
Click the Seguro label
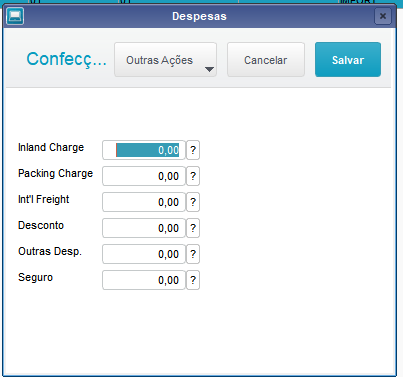coord(35,277)
